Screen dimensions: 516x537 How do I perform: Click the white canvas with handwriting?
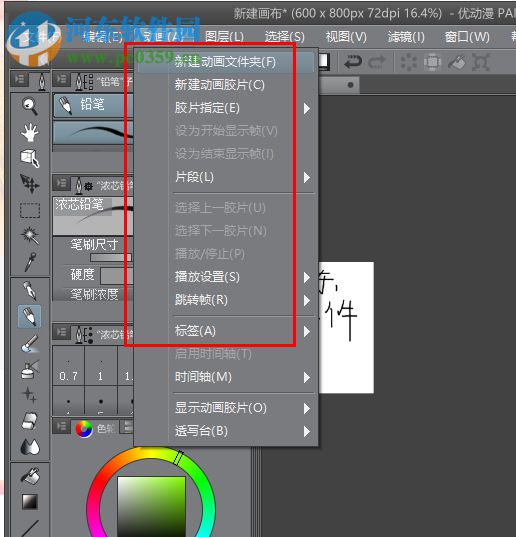coord(346,327)
